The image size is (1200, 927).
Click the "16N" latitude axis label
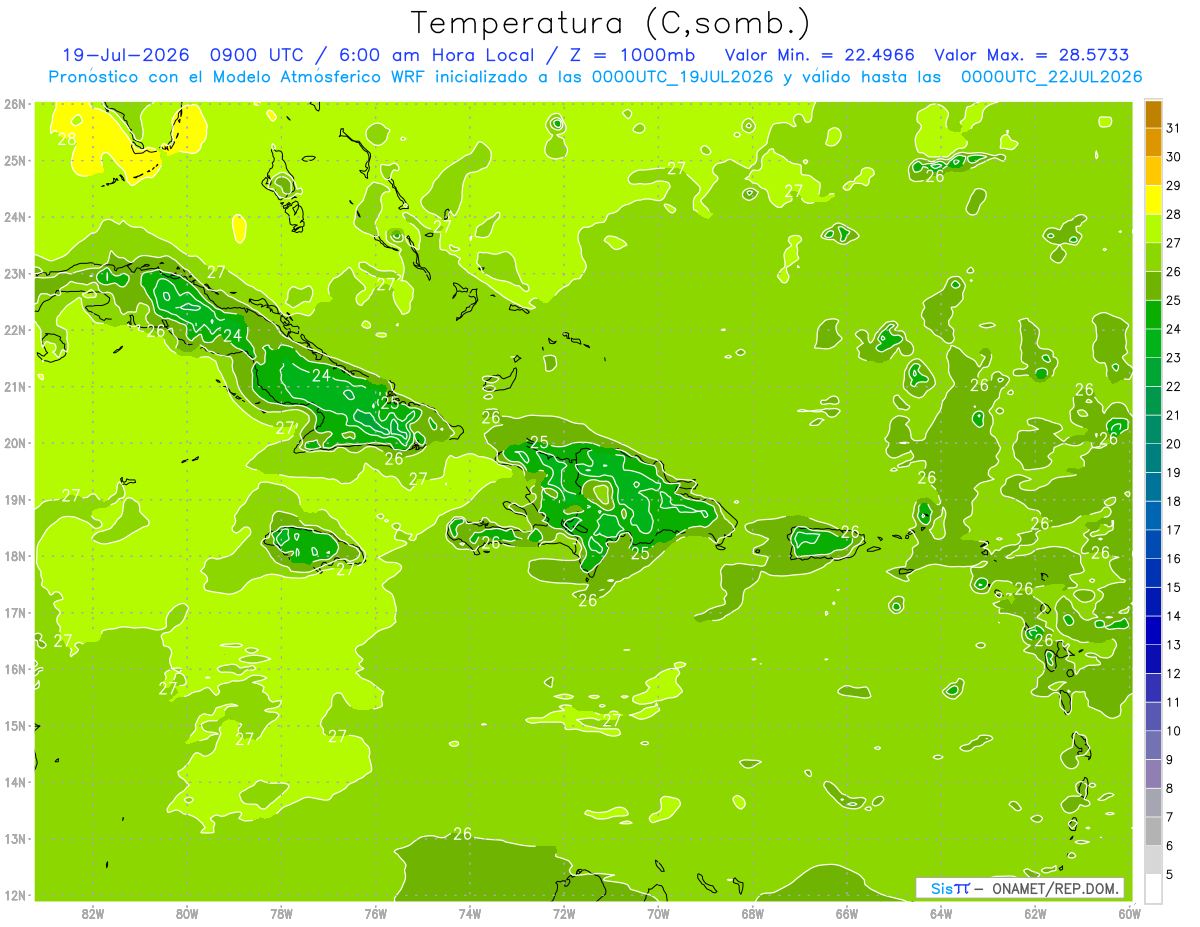click(x=15, y=669)
